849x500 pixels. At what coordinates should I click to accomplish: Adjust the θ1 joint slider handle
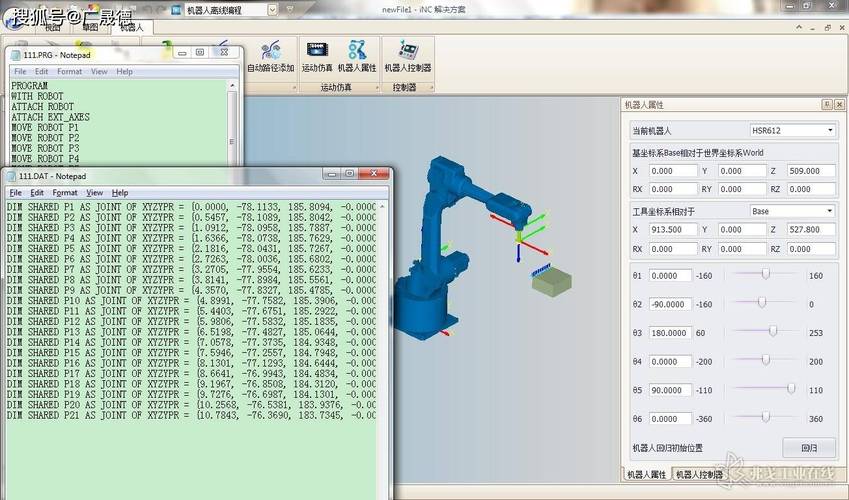(766, 274)
